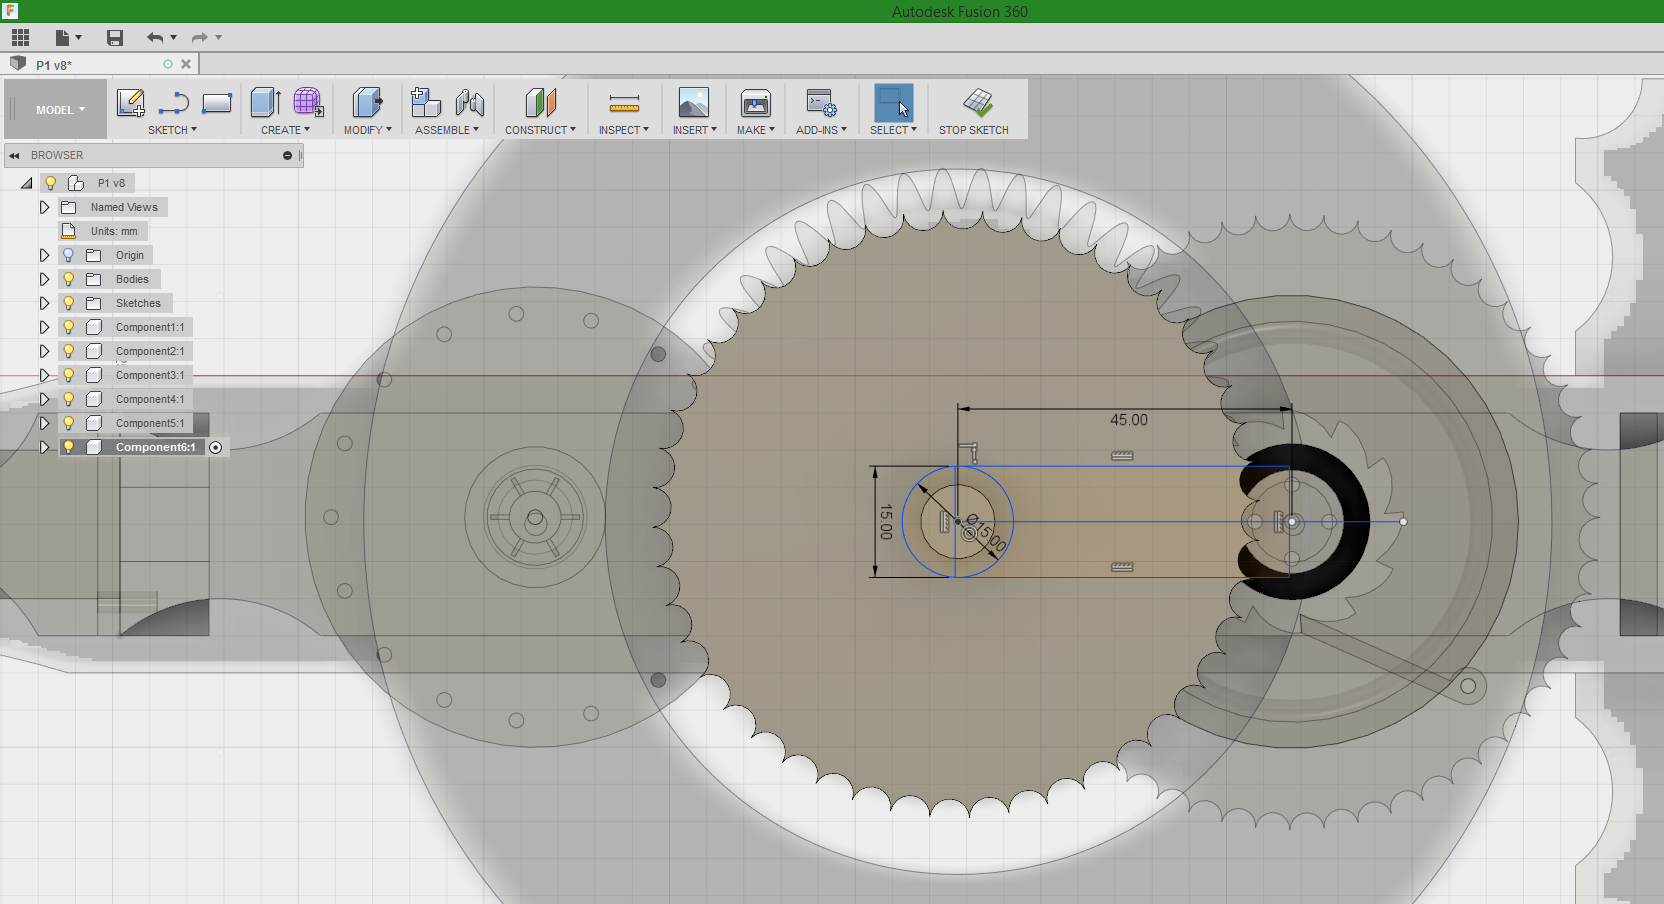The width and height of the screenshot is (1664, 904).
Task: Toggle Component2:1 visibility light bulb
Action: (x=68, y=351)
